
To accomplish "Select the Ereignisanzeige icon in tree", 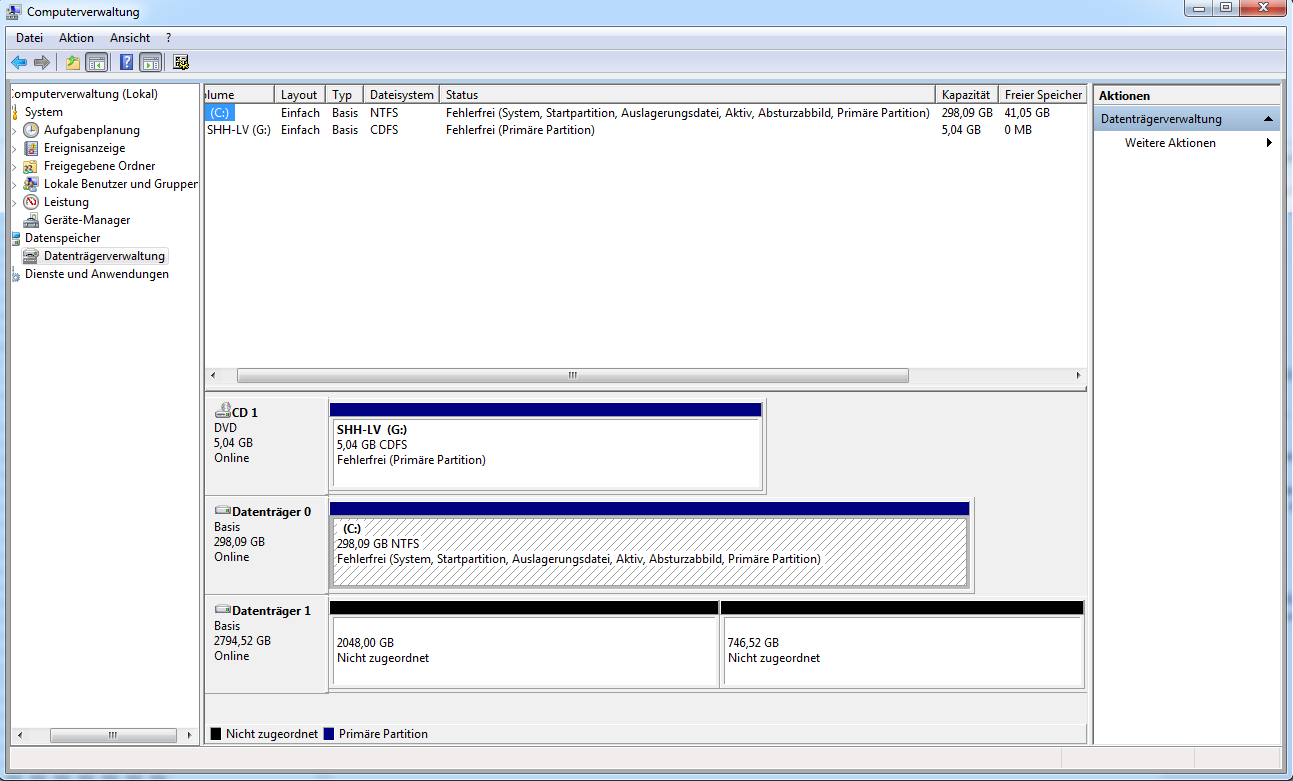I will point(32,148).
